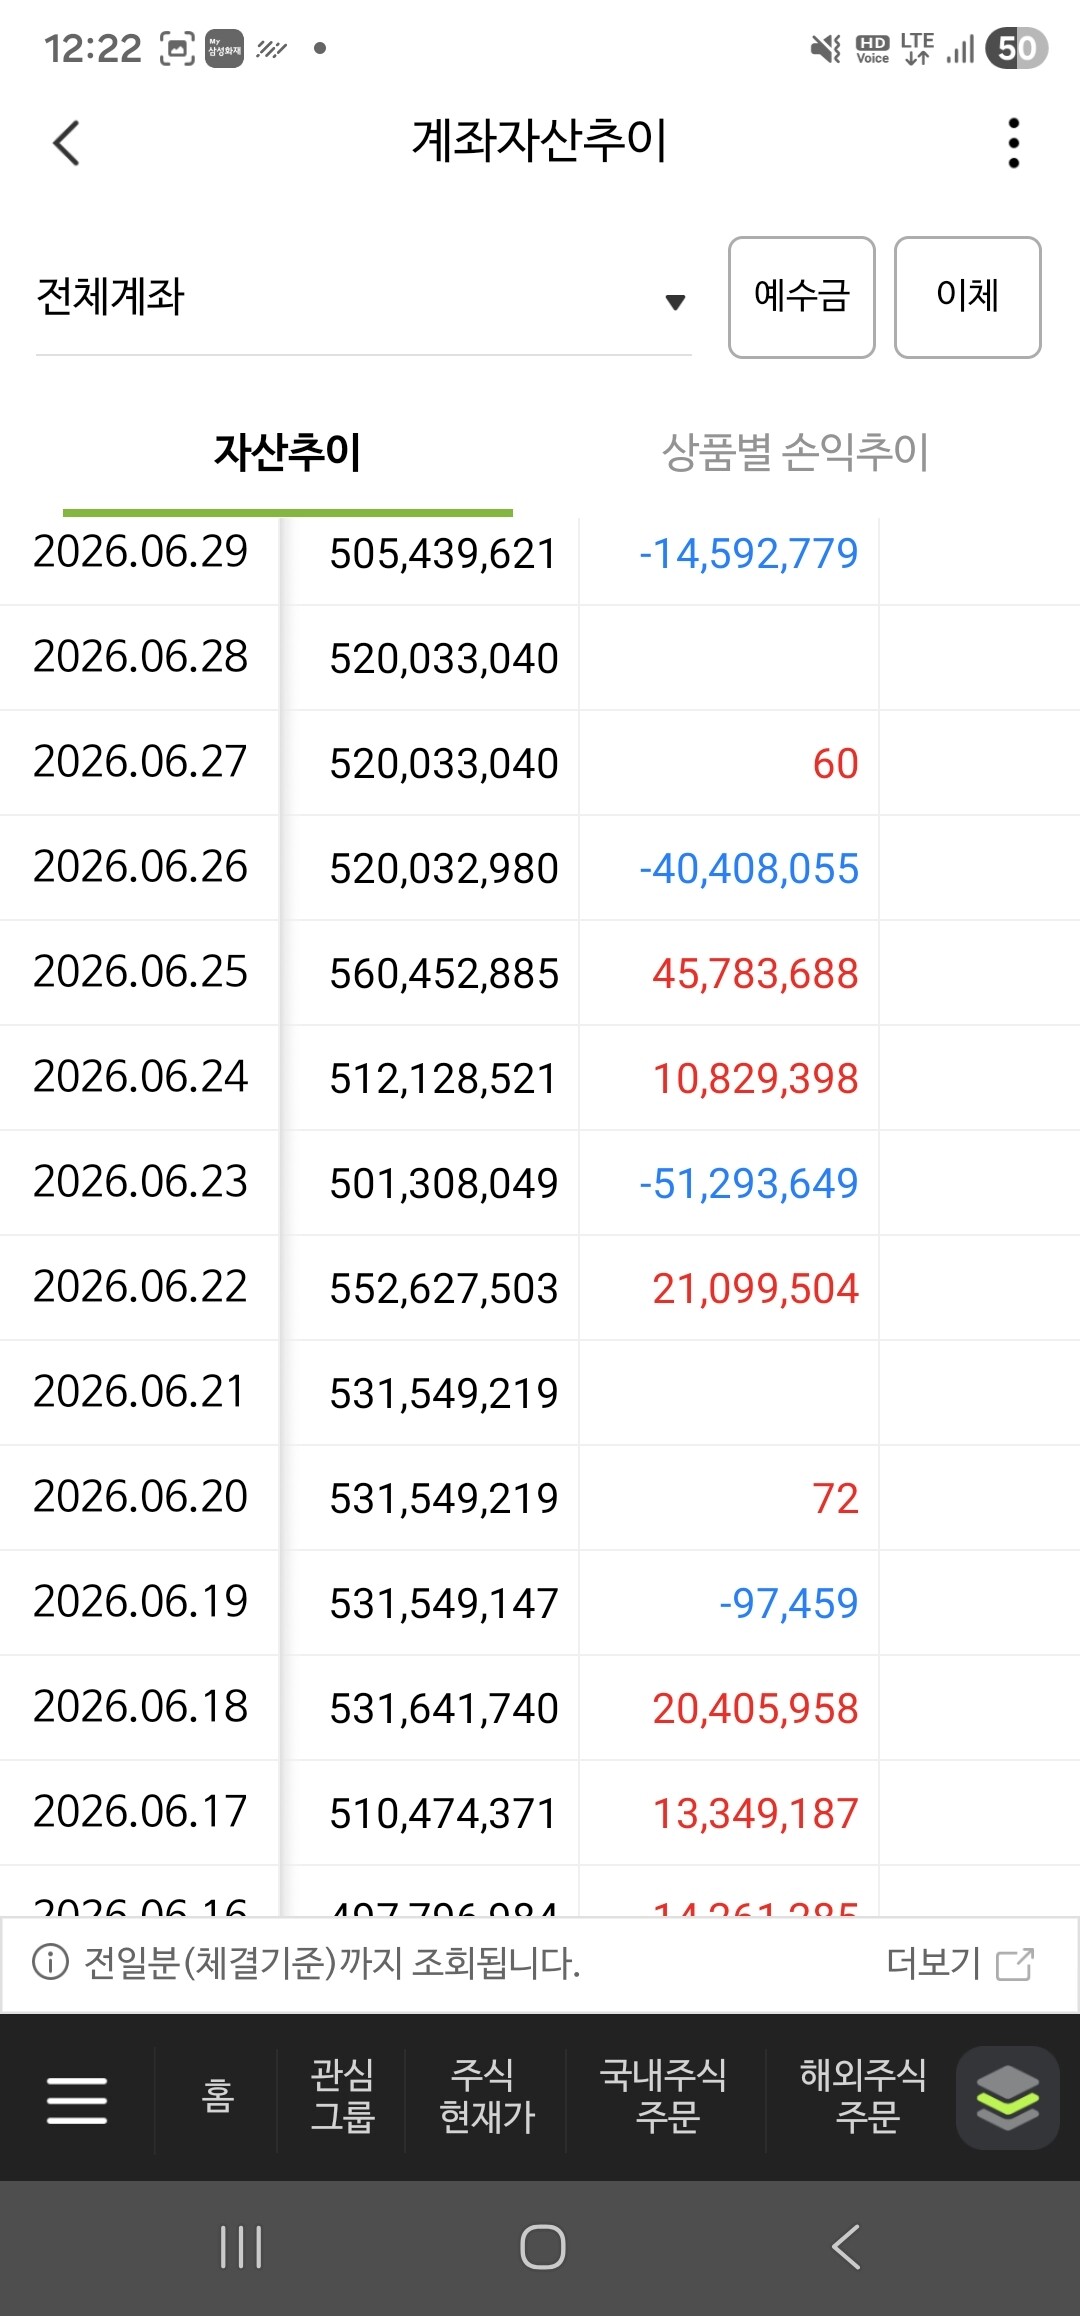
Task: Tap the back arrow in the header
Action: pos(66,143)
